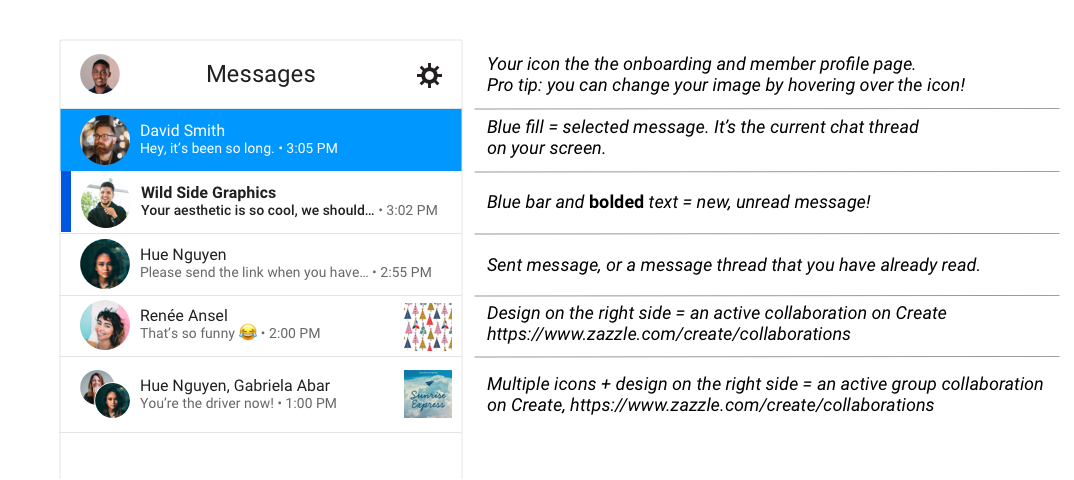The image size is (1074, 480).
Task: Click Wild Side Graphics avatar
Action: pos(105,203)
